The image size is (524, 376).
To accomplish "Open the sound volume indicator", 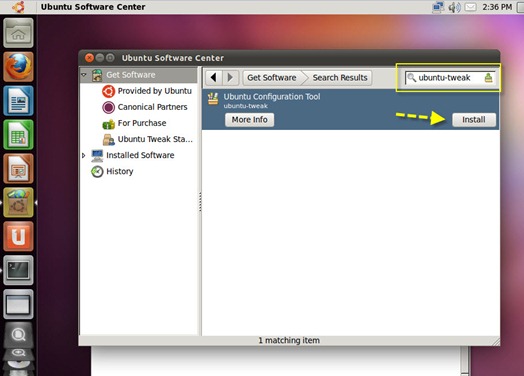I will tap(454, 7).
